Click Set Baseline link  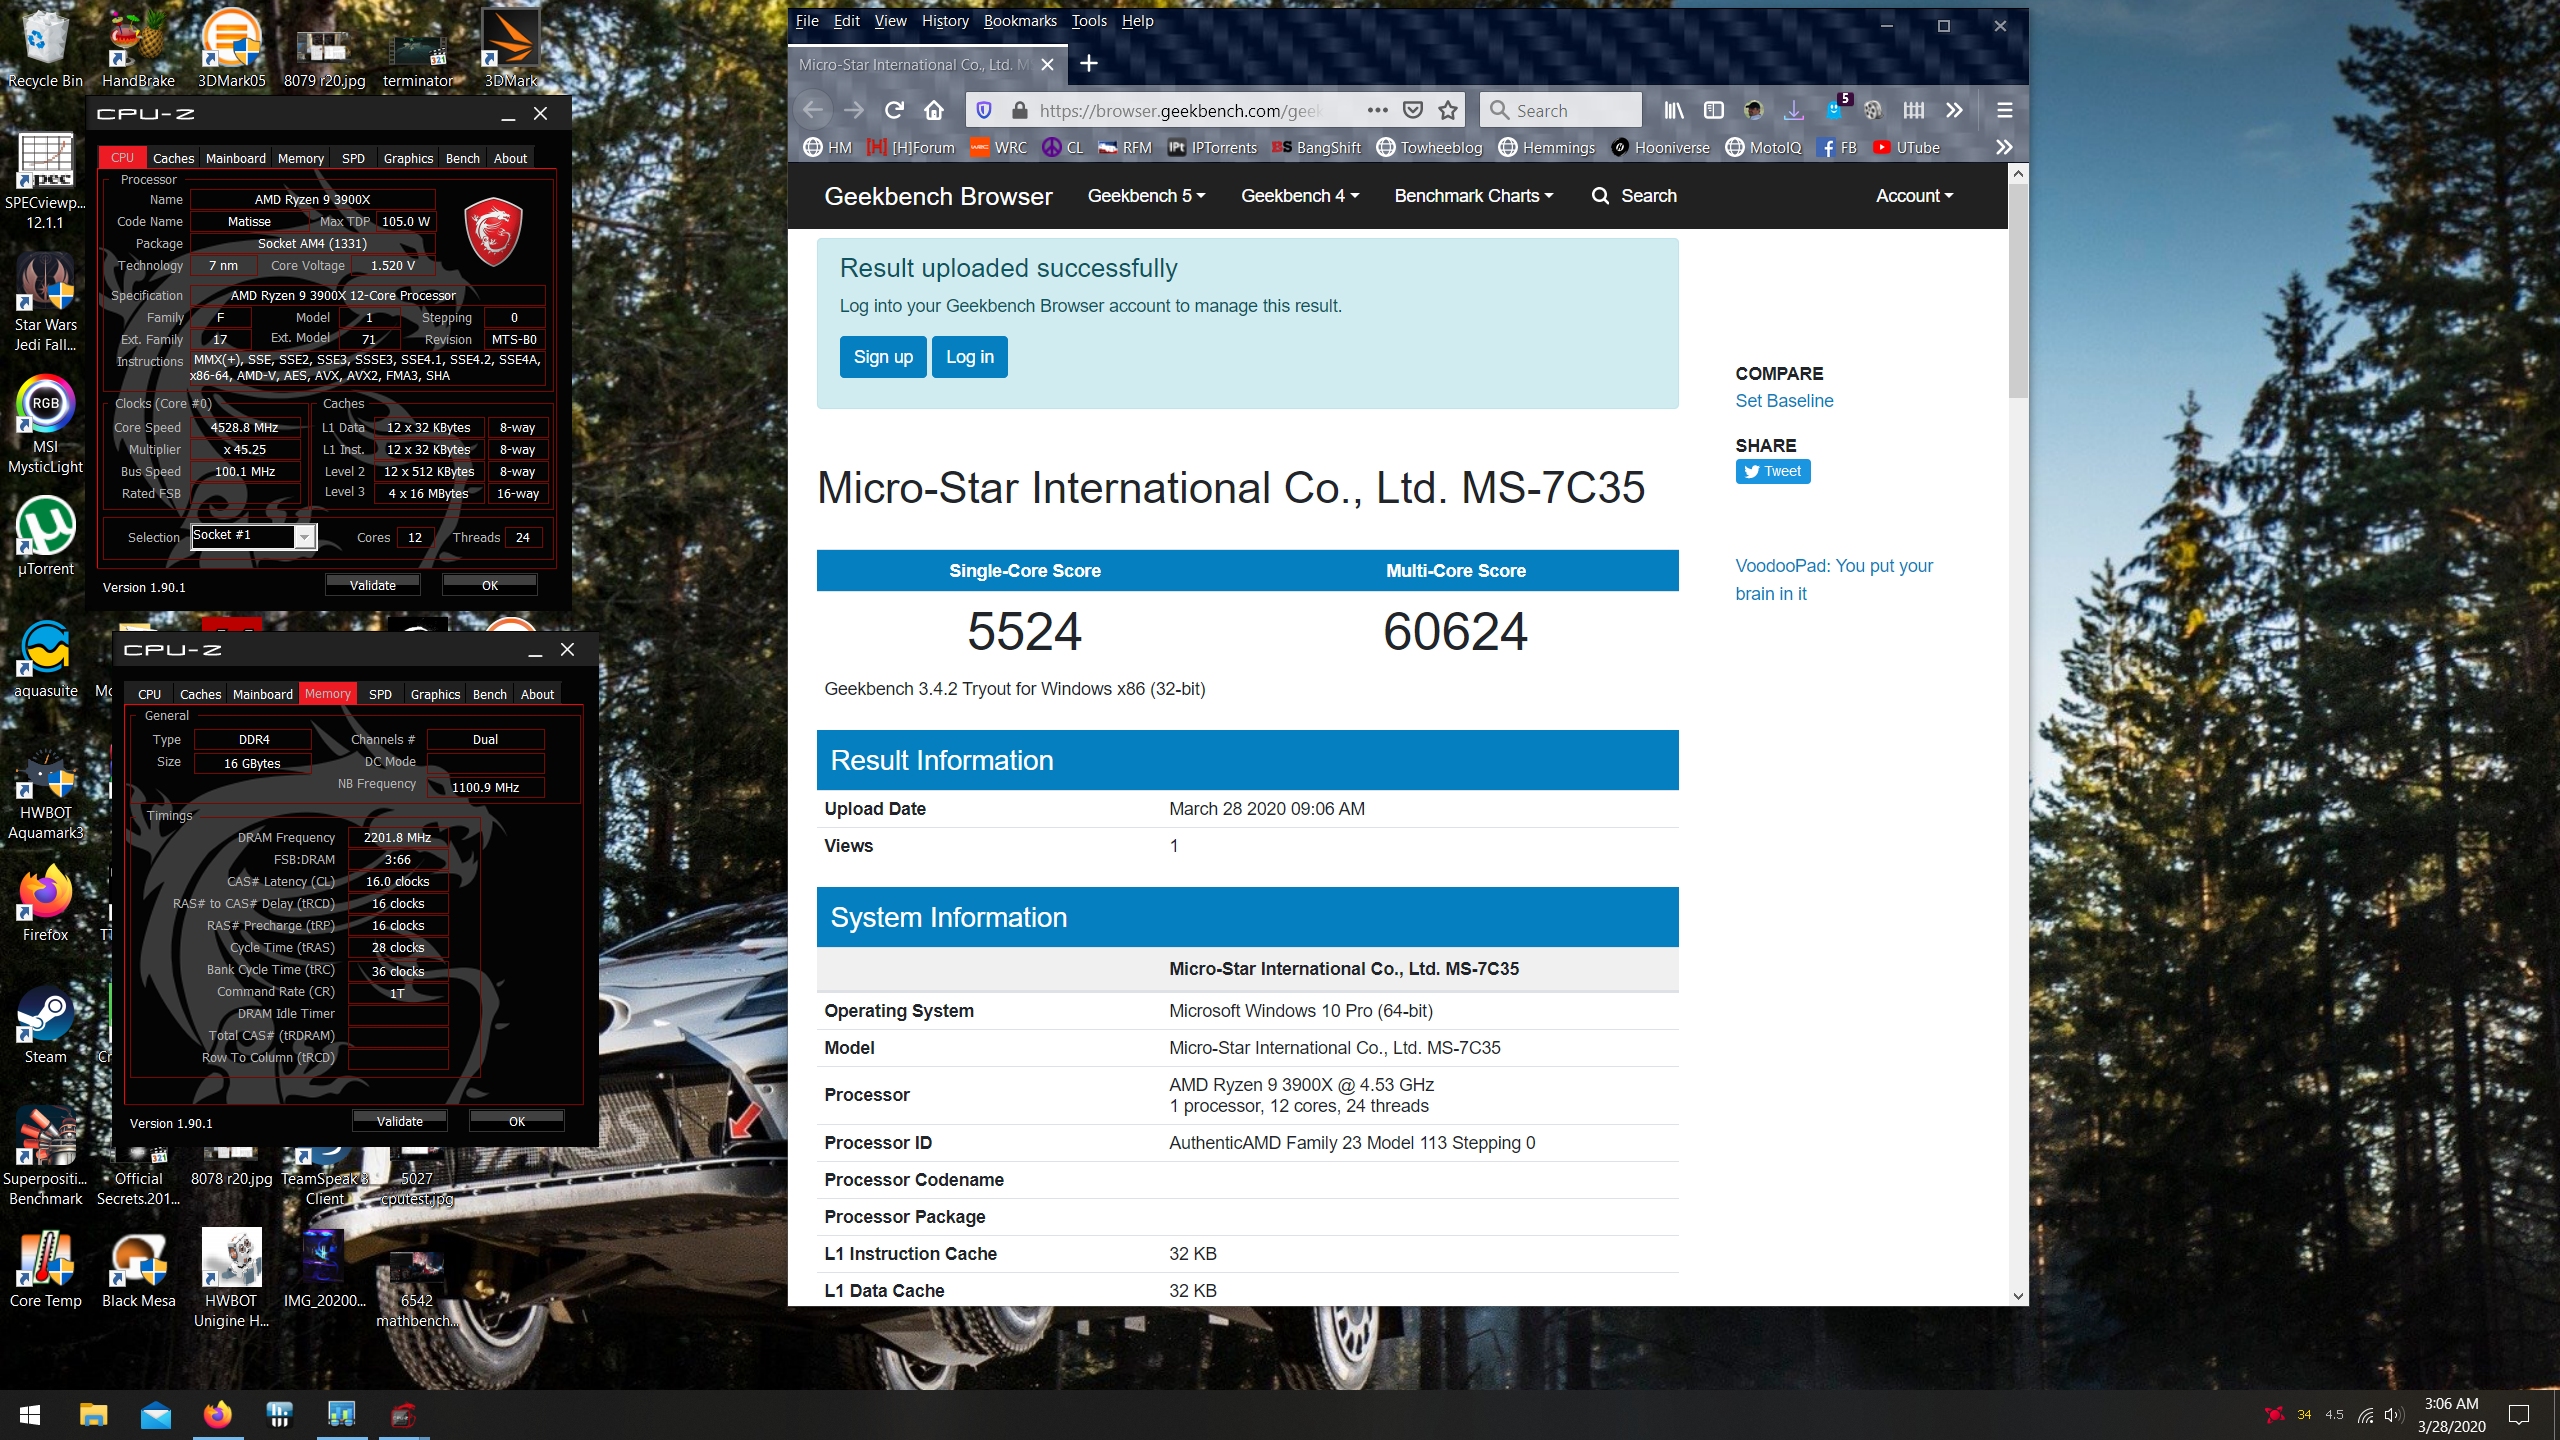coord(1784,401)
